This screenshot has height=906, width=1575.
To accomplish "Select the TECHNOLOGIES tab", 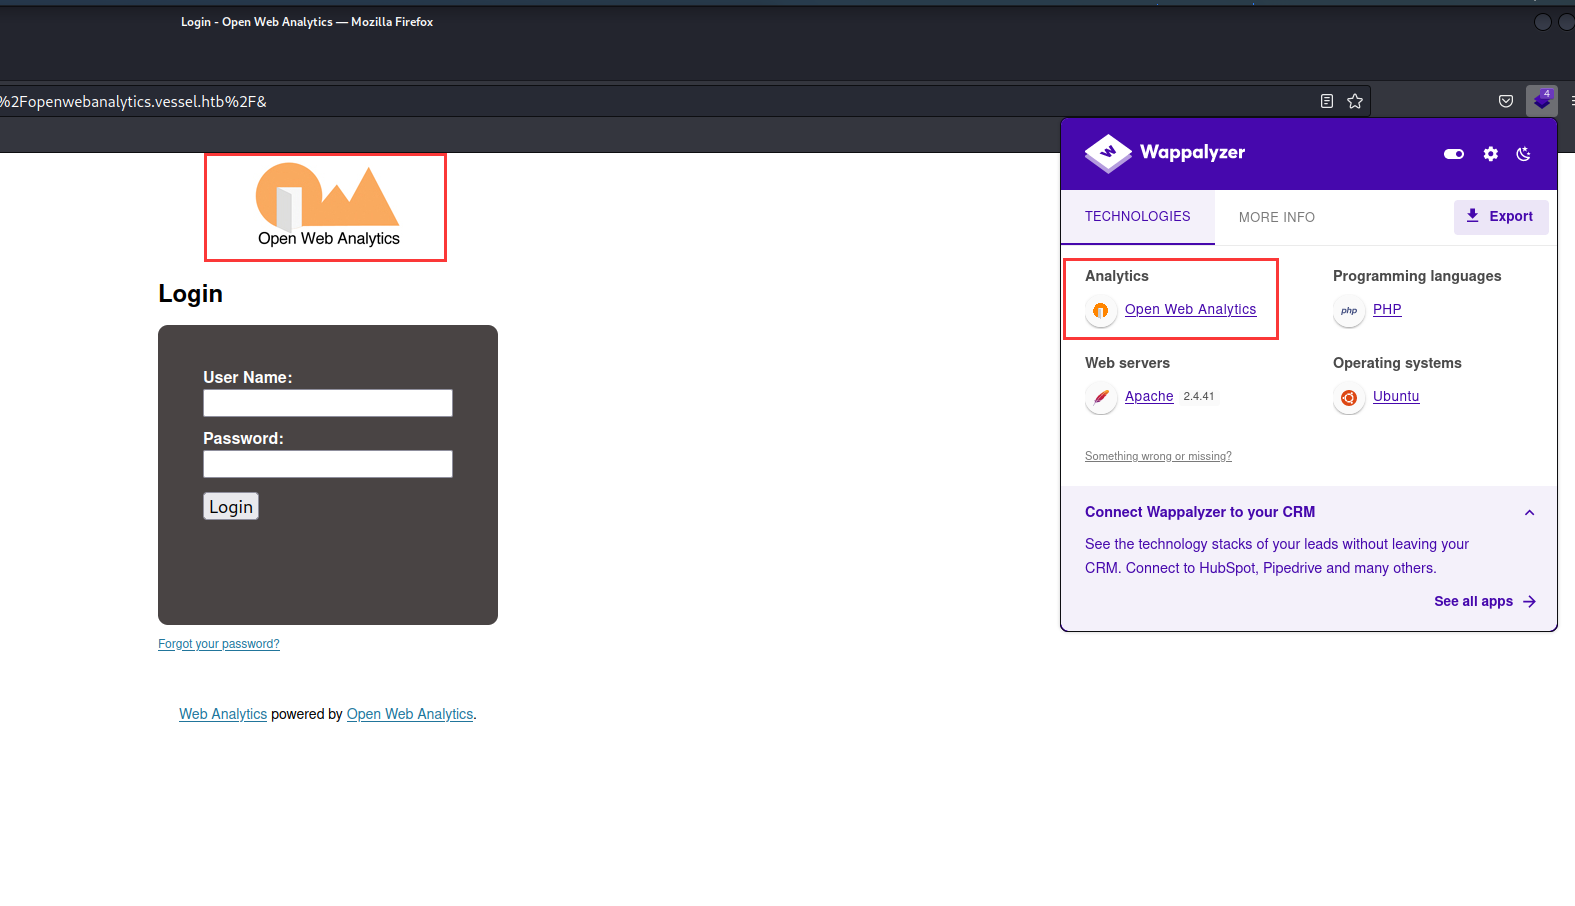I will point(1138,216).
